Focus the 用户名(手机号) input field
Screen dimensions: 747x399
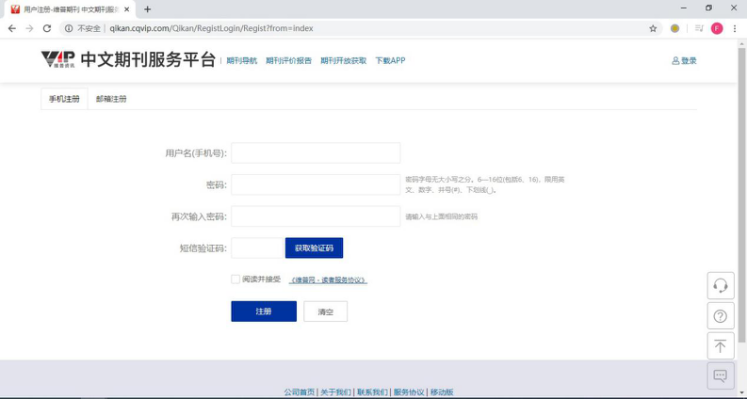(316, 153)
